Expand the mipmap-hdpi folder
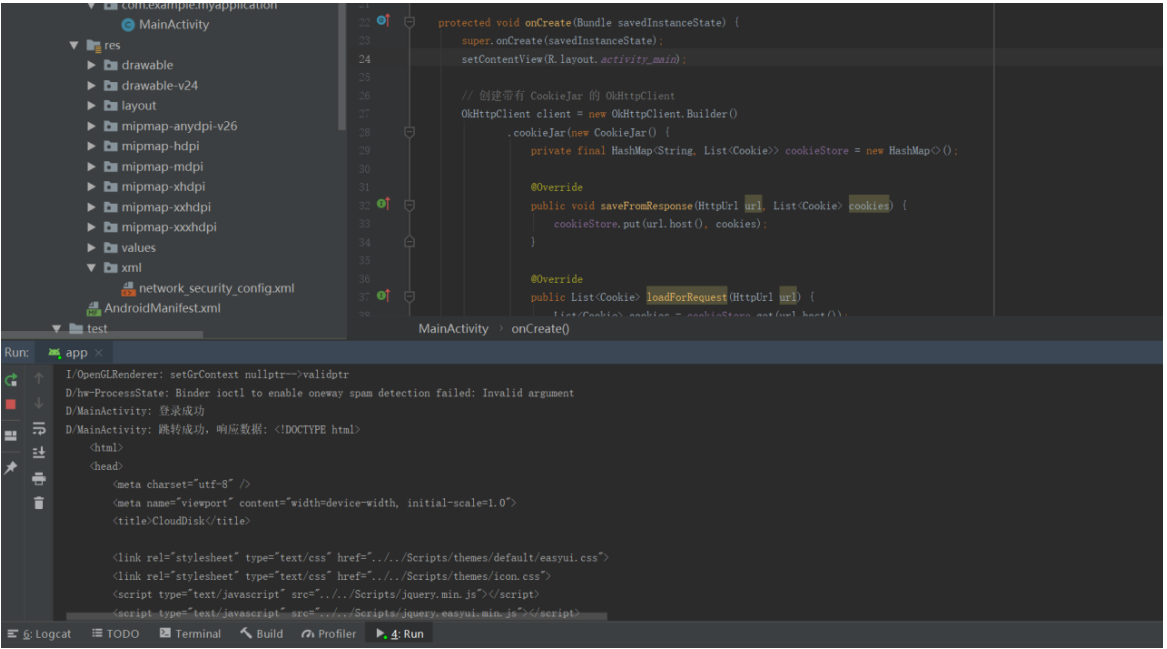This screenshot has width=1167, height=649. (92, 147)
